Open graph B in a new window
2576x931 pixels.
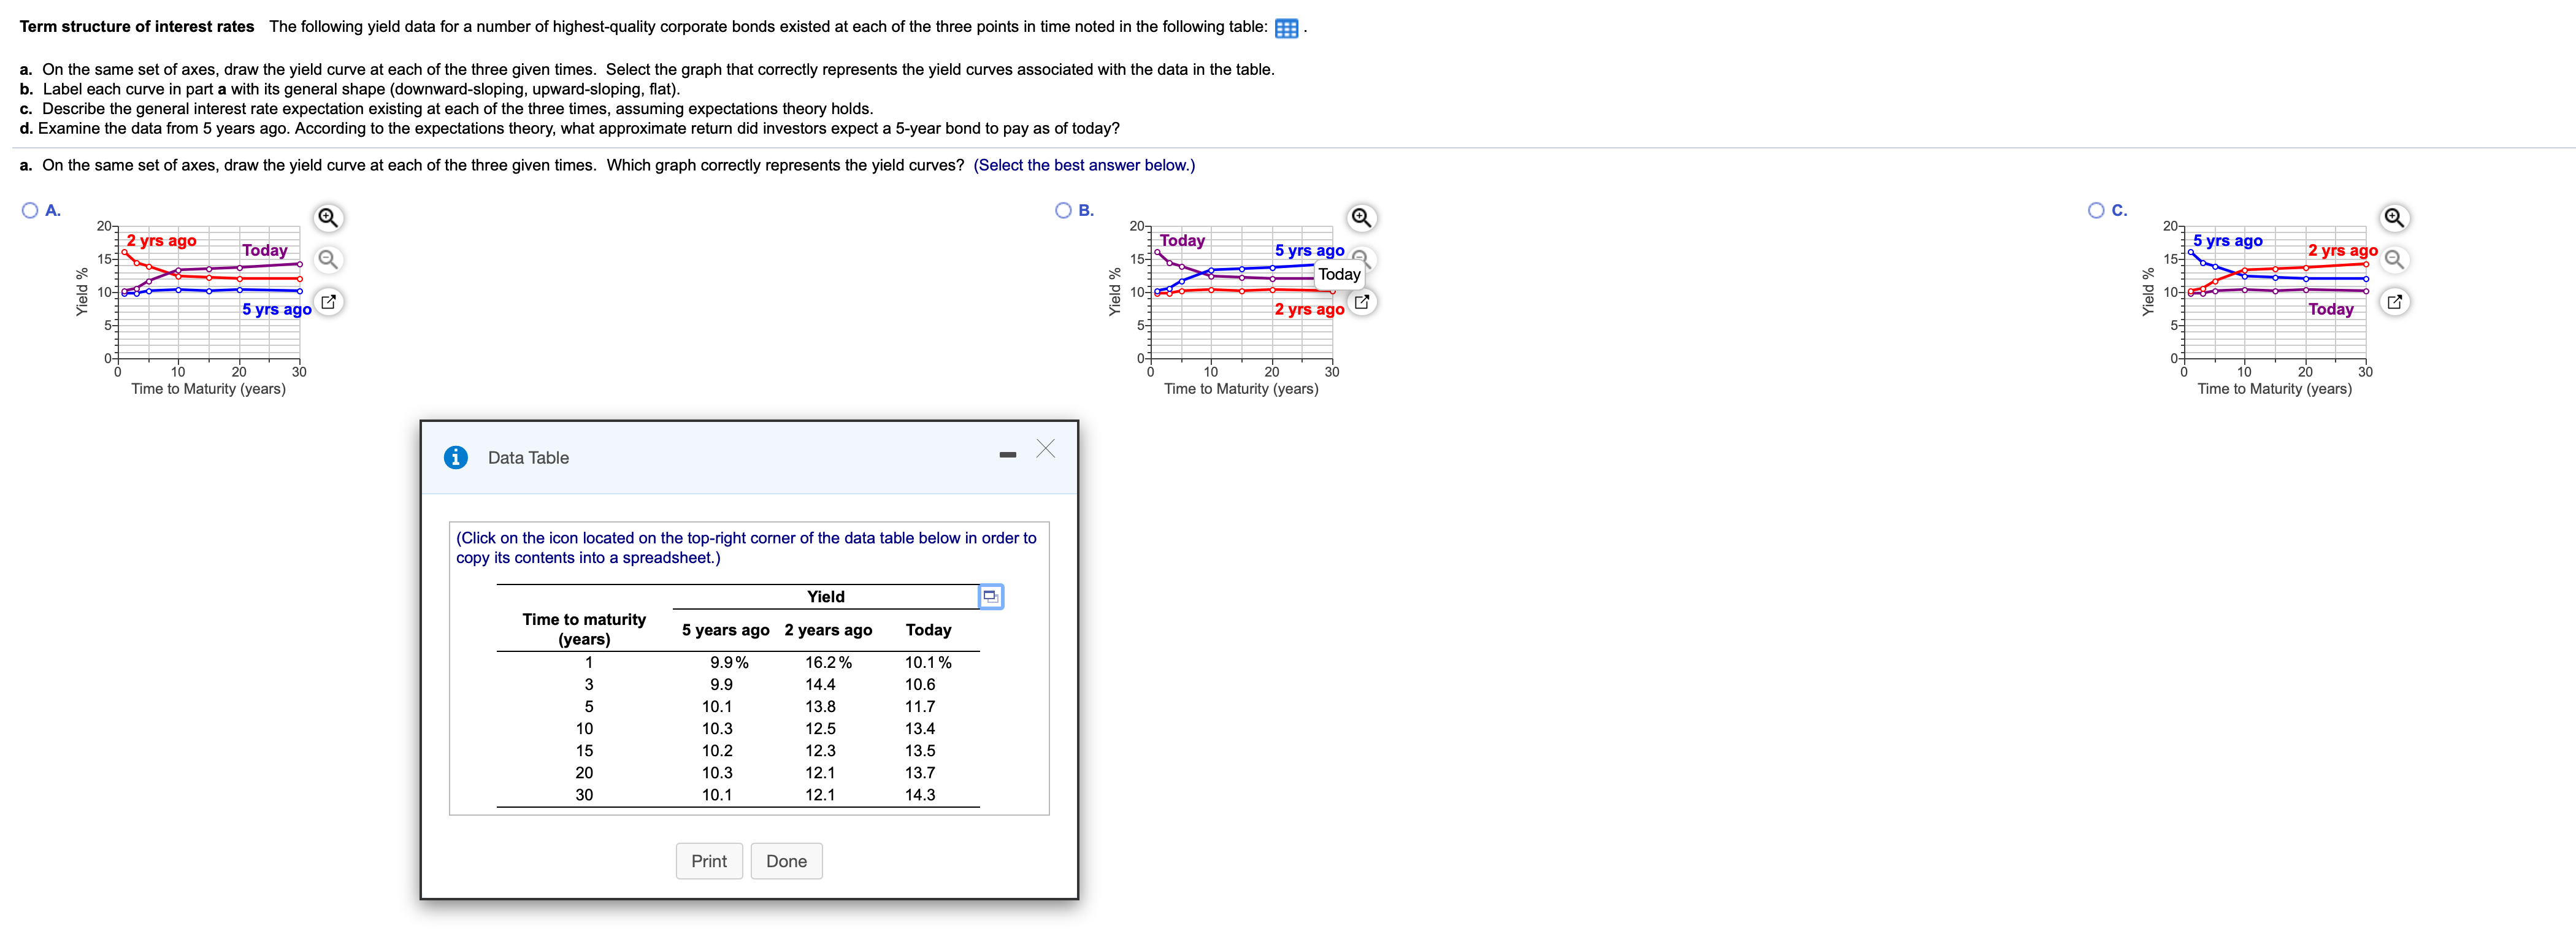point(1361,301)
